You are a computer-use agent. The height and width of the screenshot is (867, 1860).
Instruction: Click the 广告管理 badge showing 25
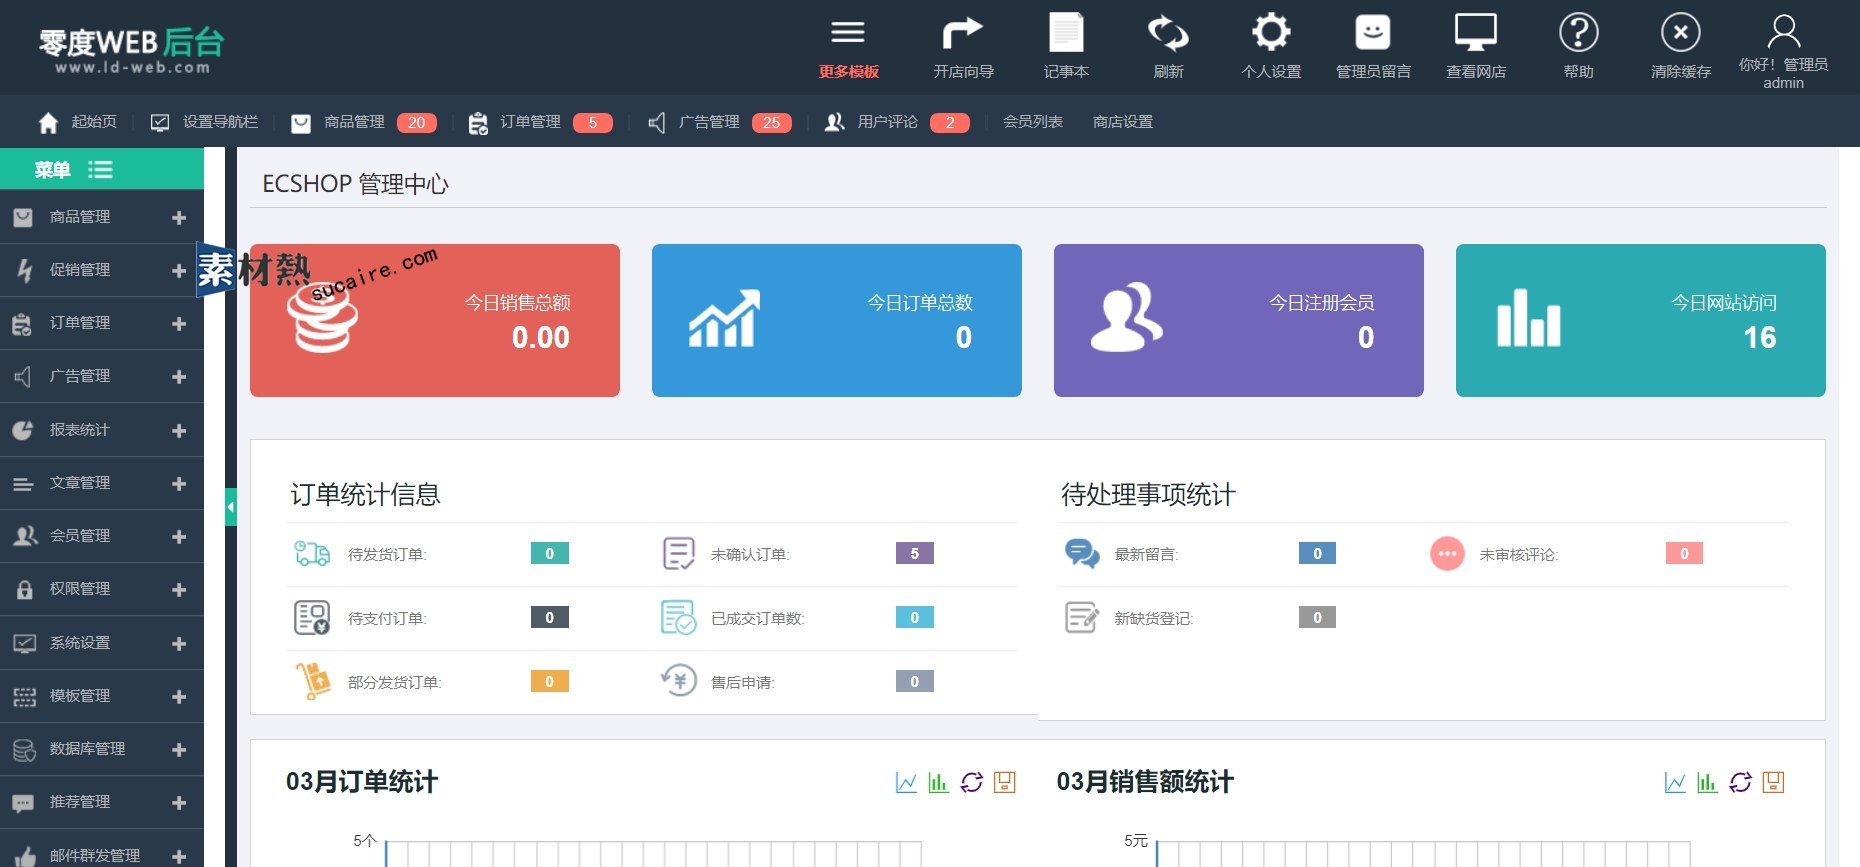pyautogui.click(x=772, y=123)
